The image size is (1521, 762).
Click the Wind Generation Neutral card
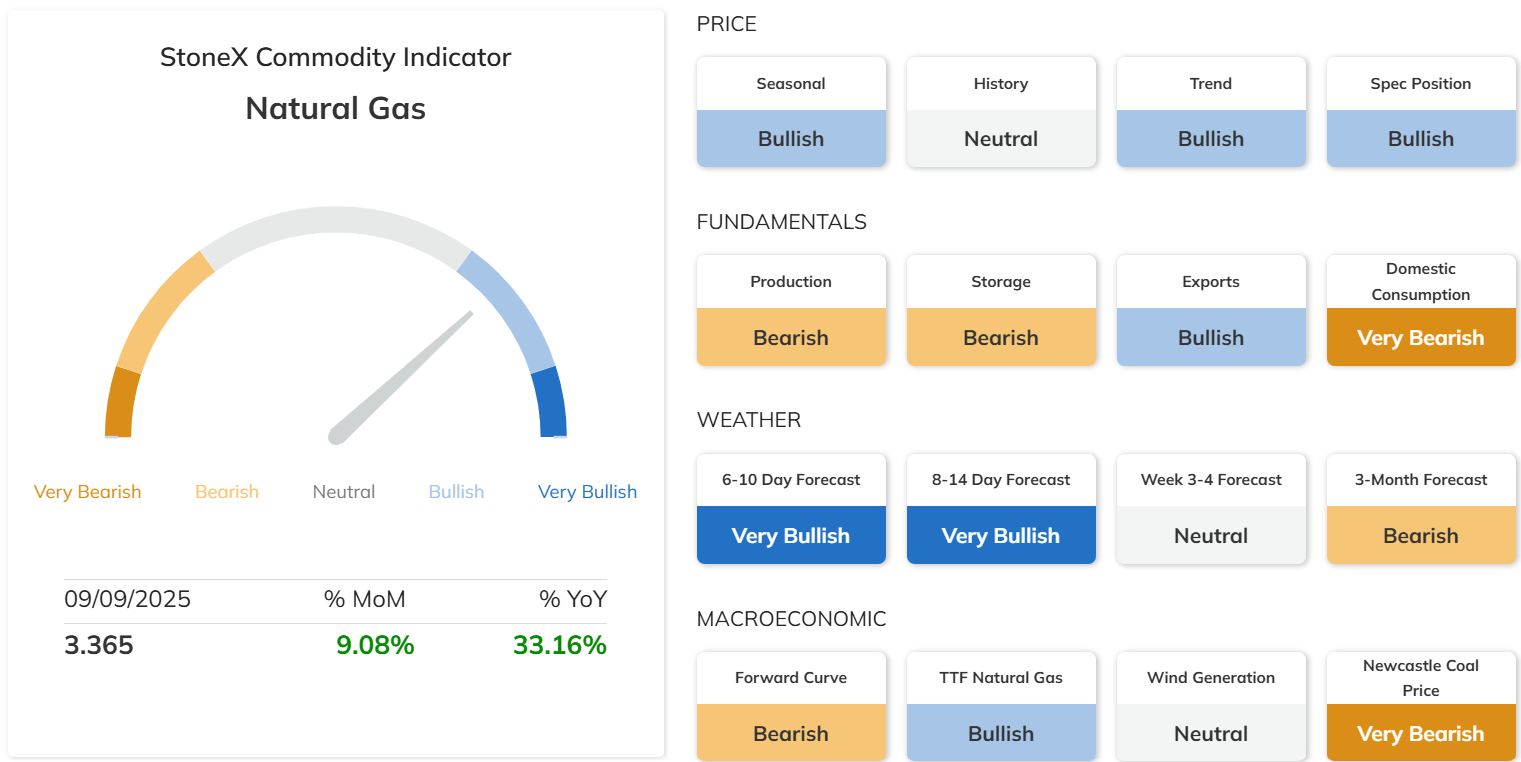click(x=1211, y=706)
